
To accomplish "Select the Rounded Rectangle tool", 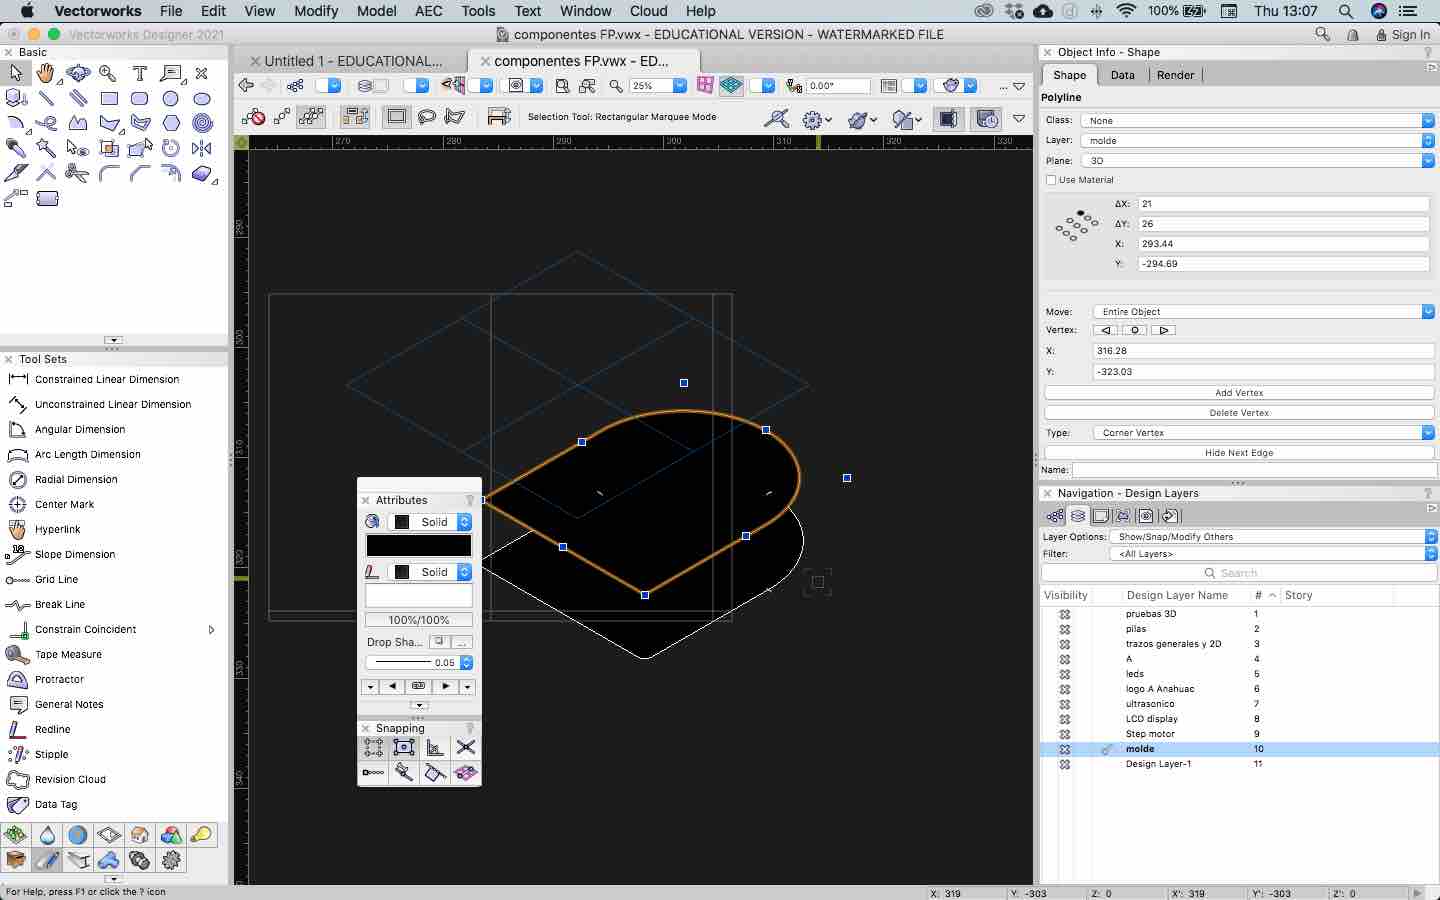I will click(x=140, y=98).
